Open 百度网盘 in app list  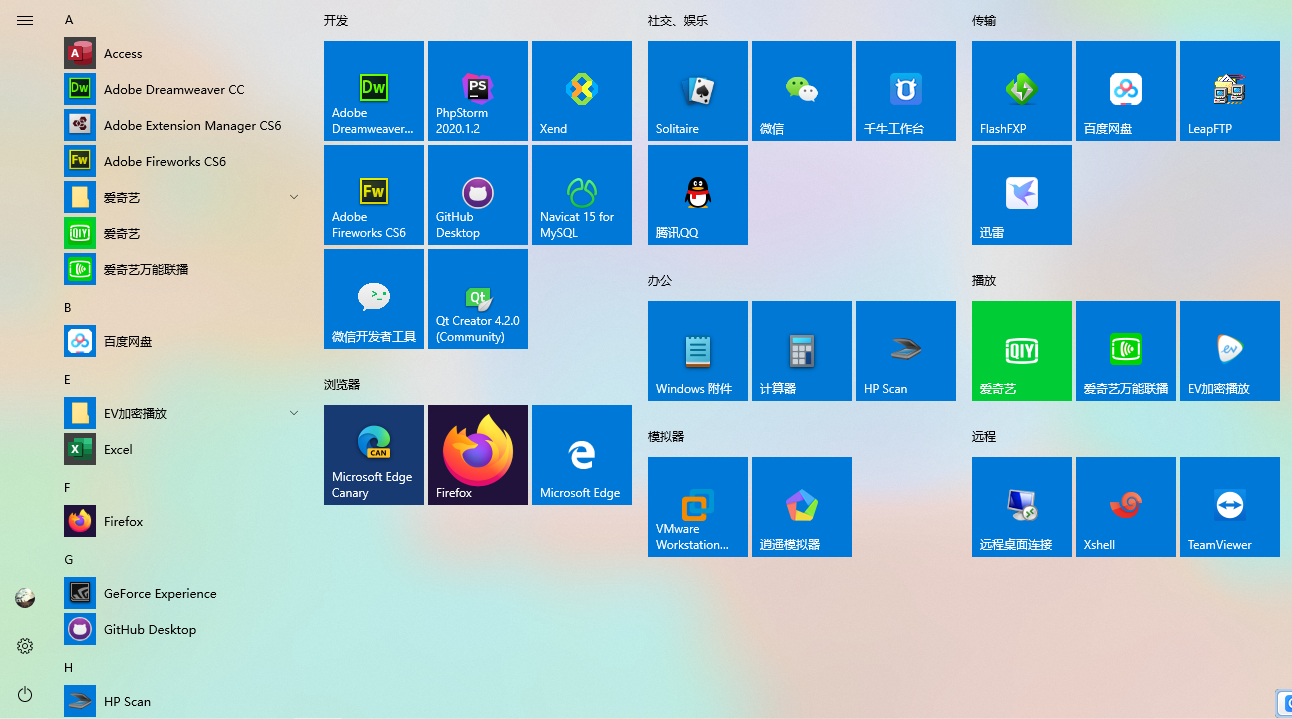(184, 341)
